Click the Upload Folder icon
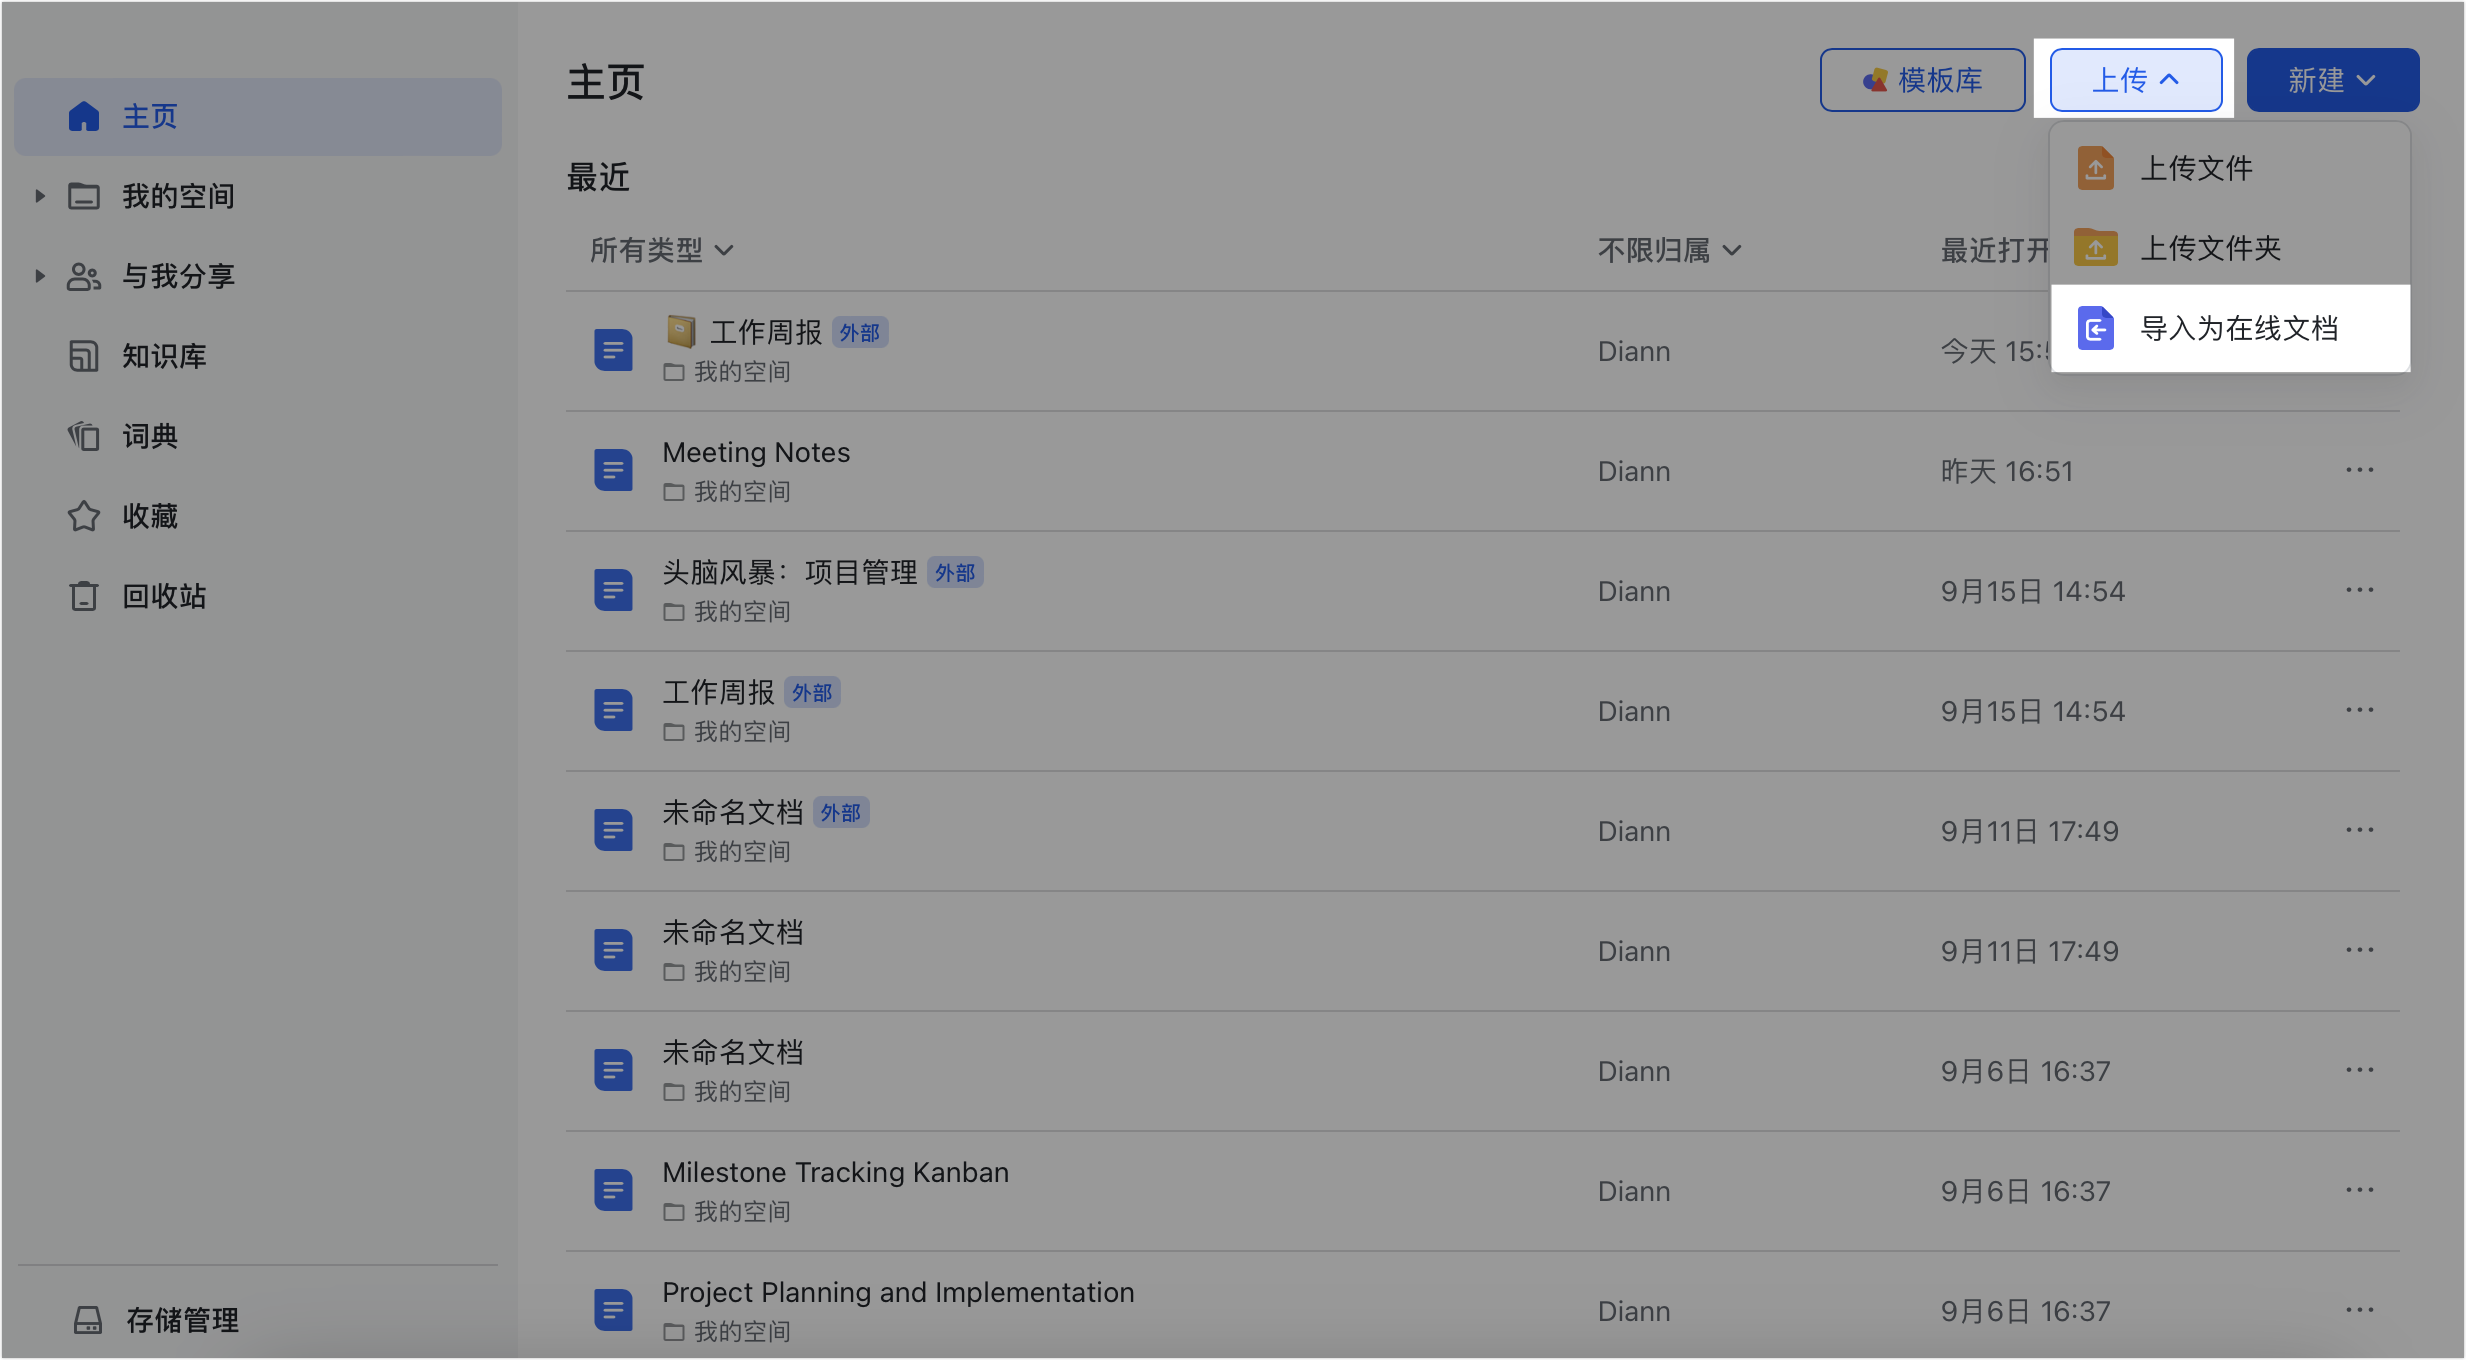Viewport: 2466px width, 1360px height. (2095, 247)
